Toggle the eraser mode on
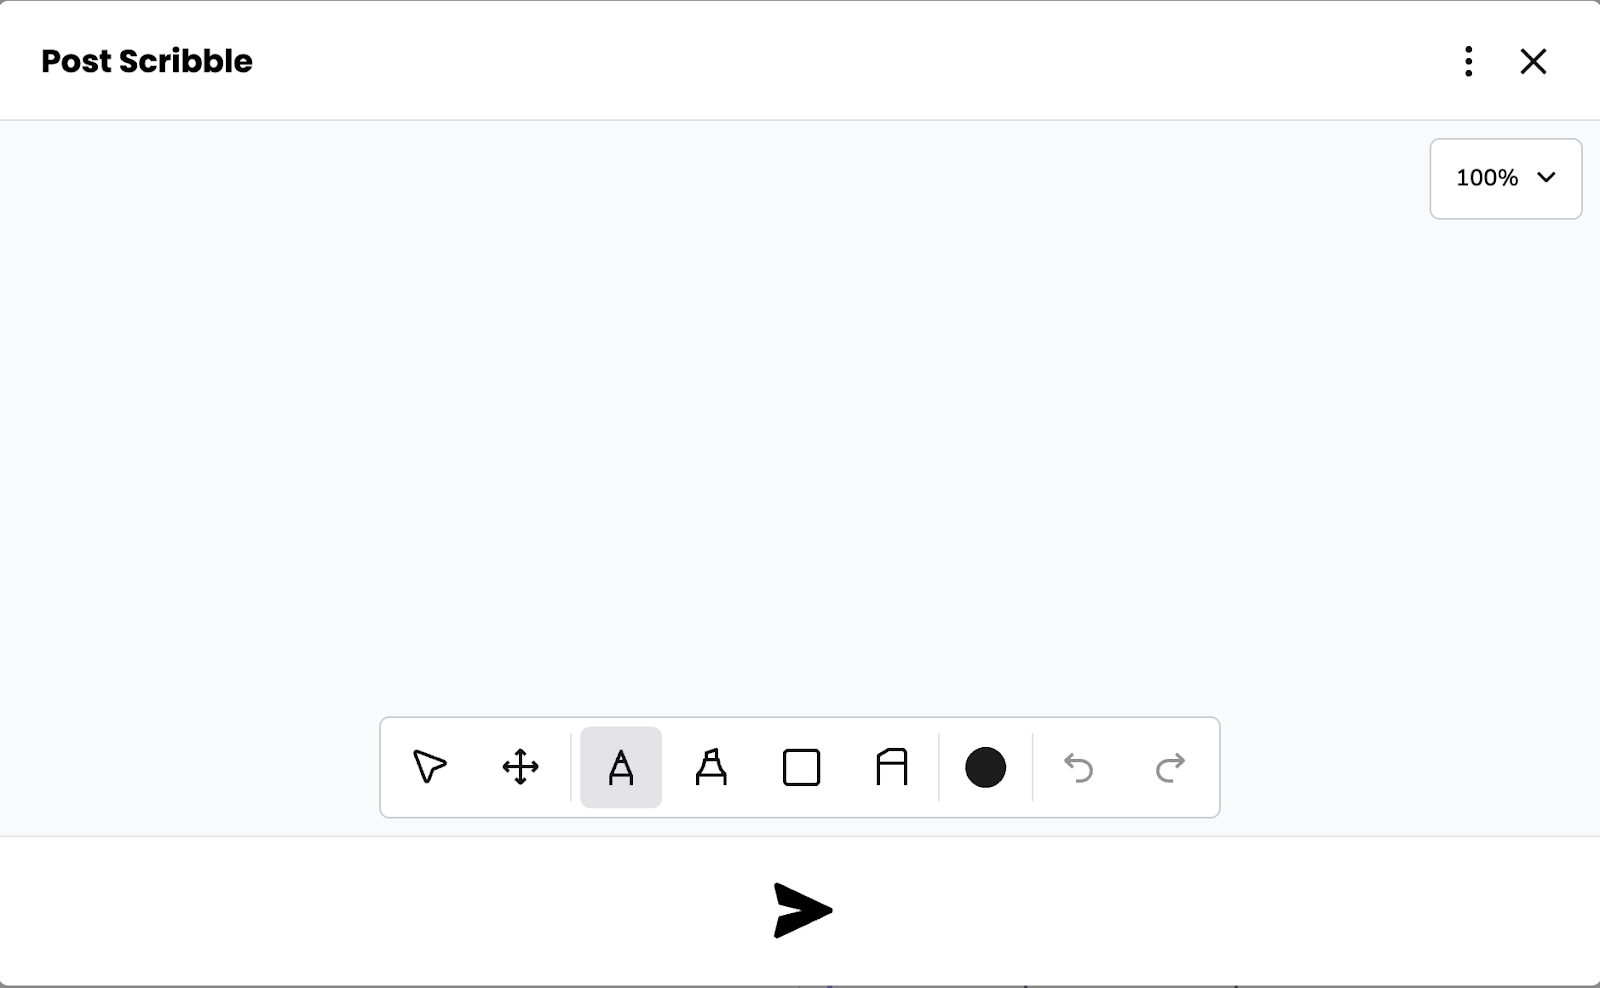 (x=891, y=767)
